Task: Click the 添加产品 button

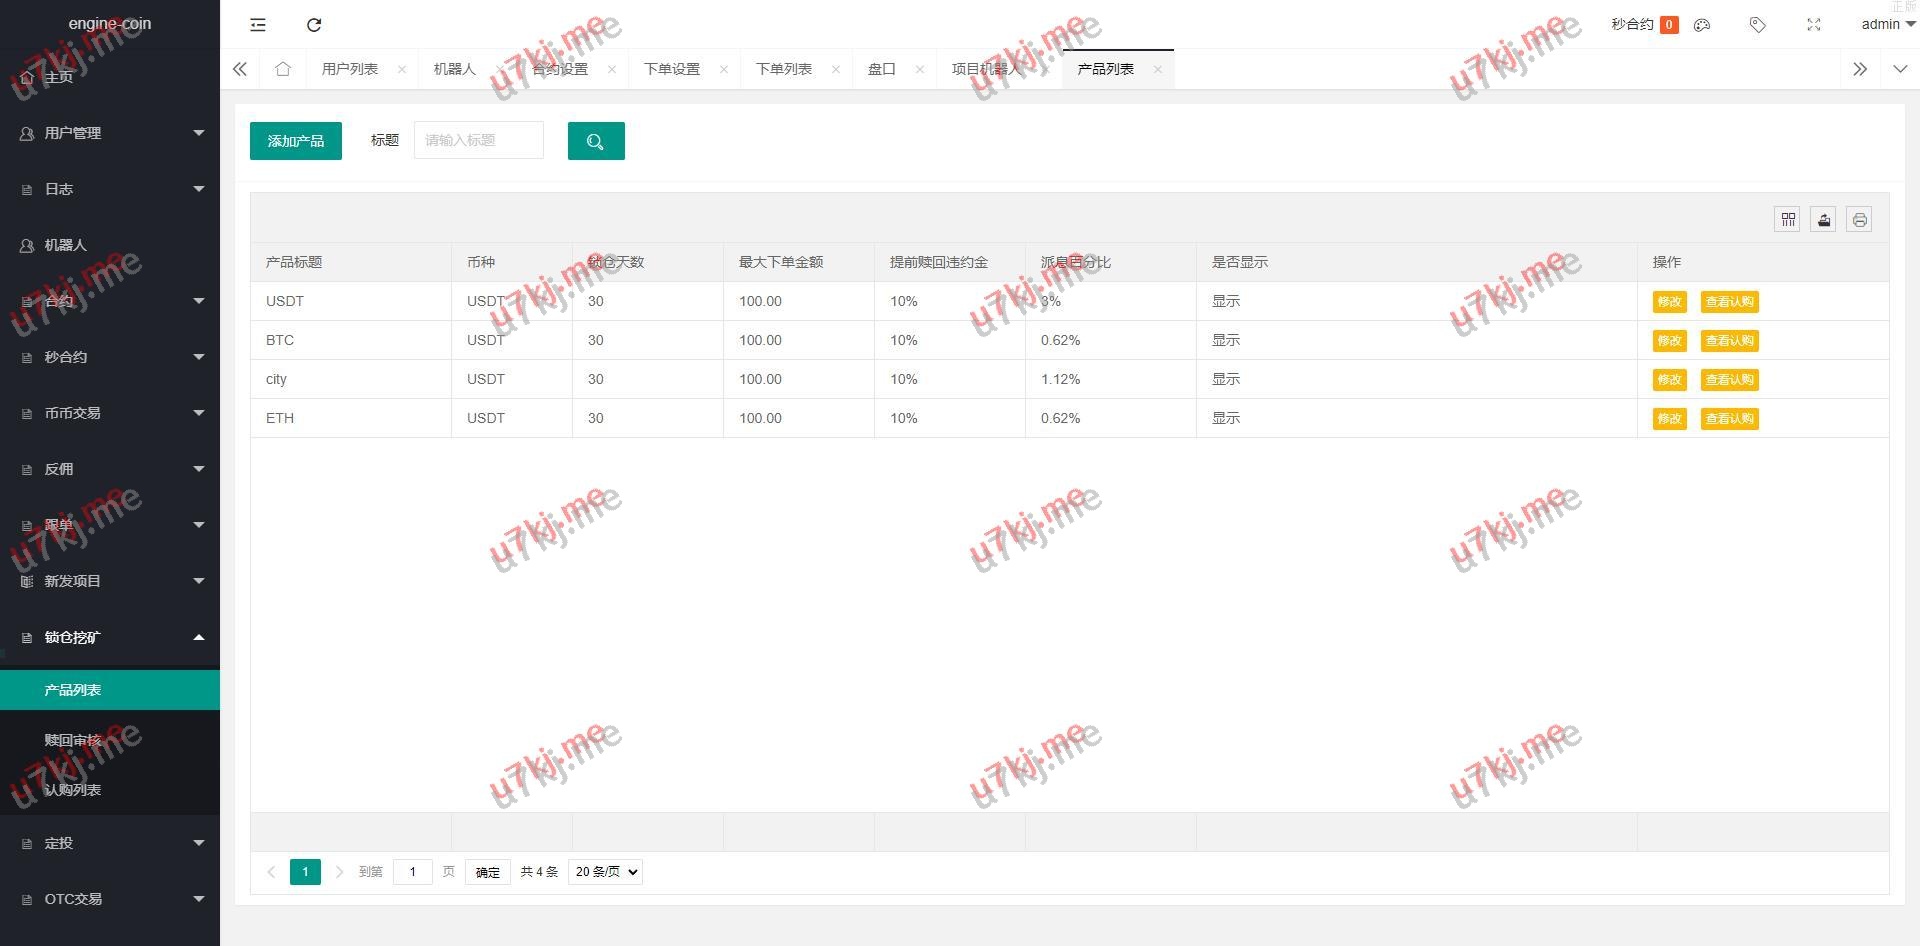Action: tap(296, 141)
